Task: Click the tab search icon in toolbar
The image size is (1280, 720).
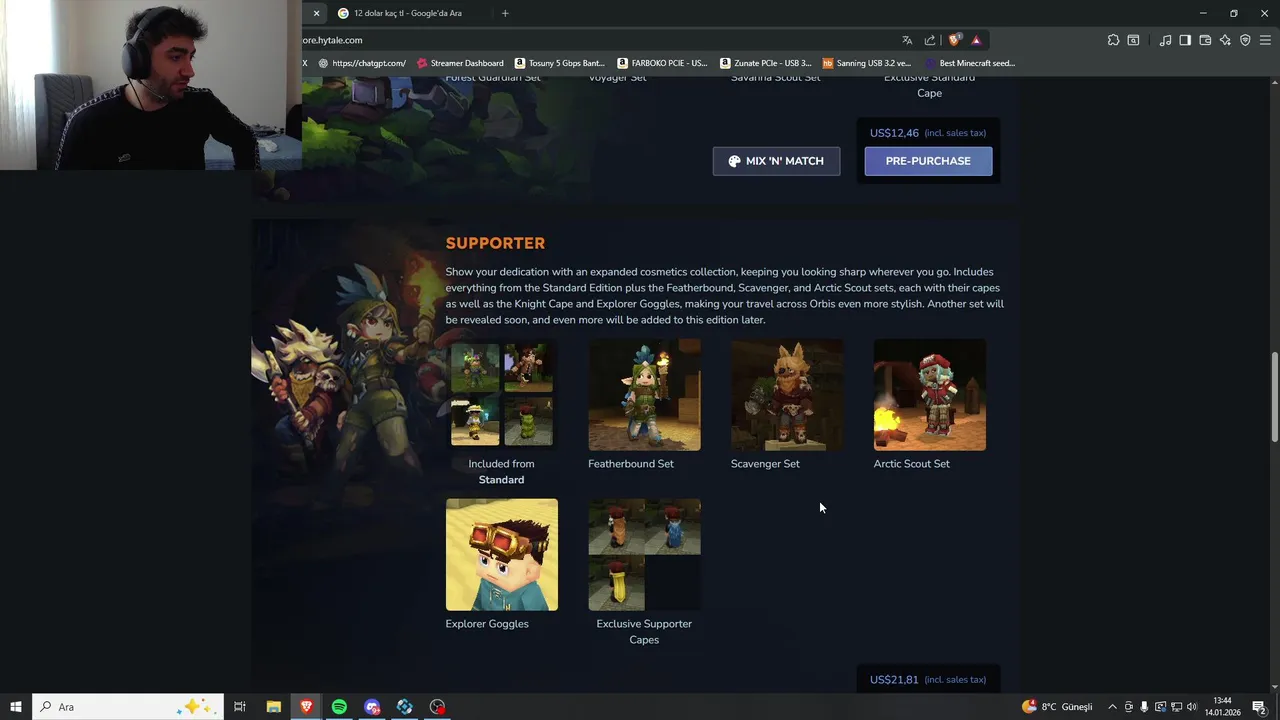Action: click(x=1133, y=40)
